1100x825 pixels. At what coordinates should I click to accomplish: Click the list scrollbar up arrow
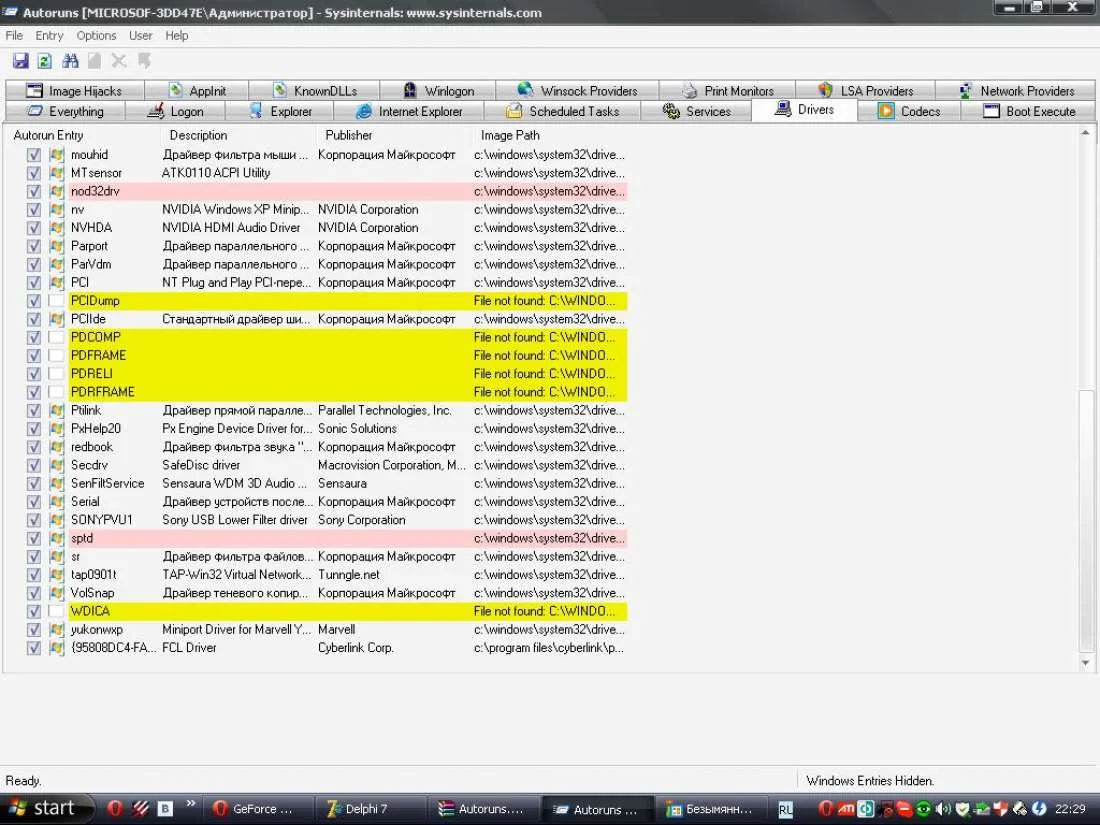point(1085,133)
